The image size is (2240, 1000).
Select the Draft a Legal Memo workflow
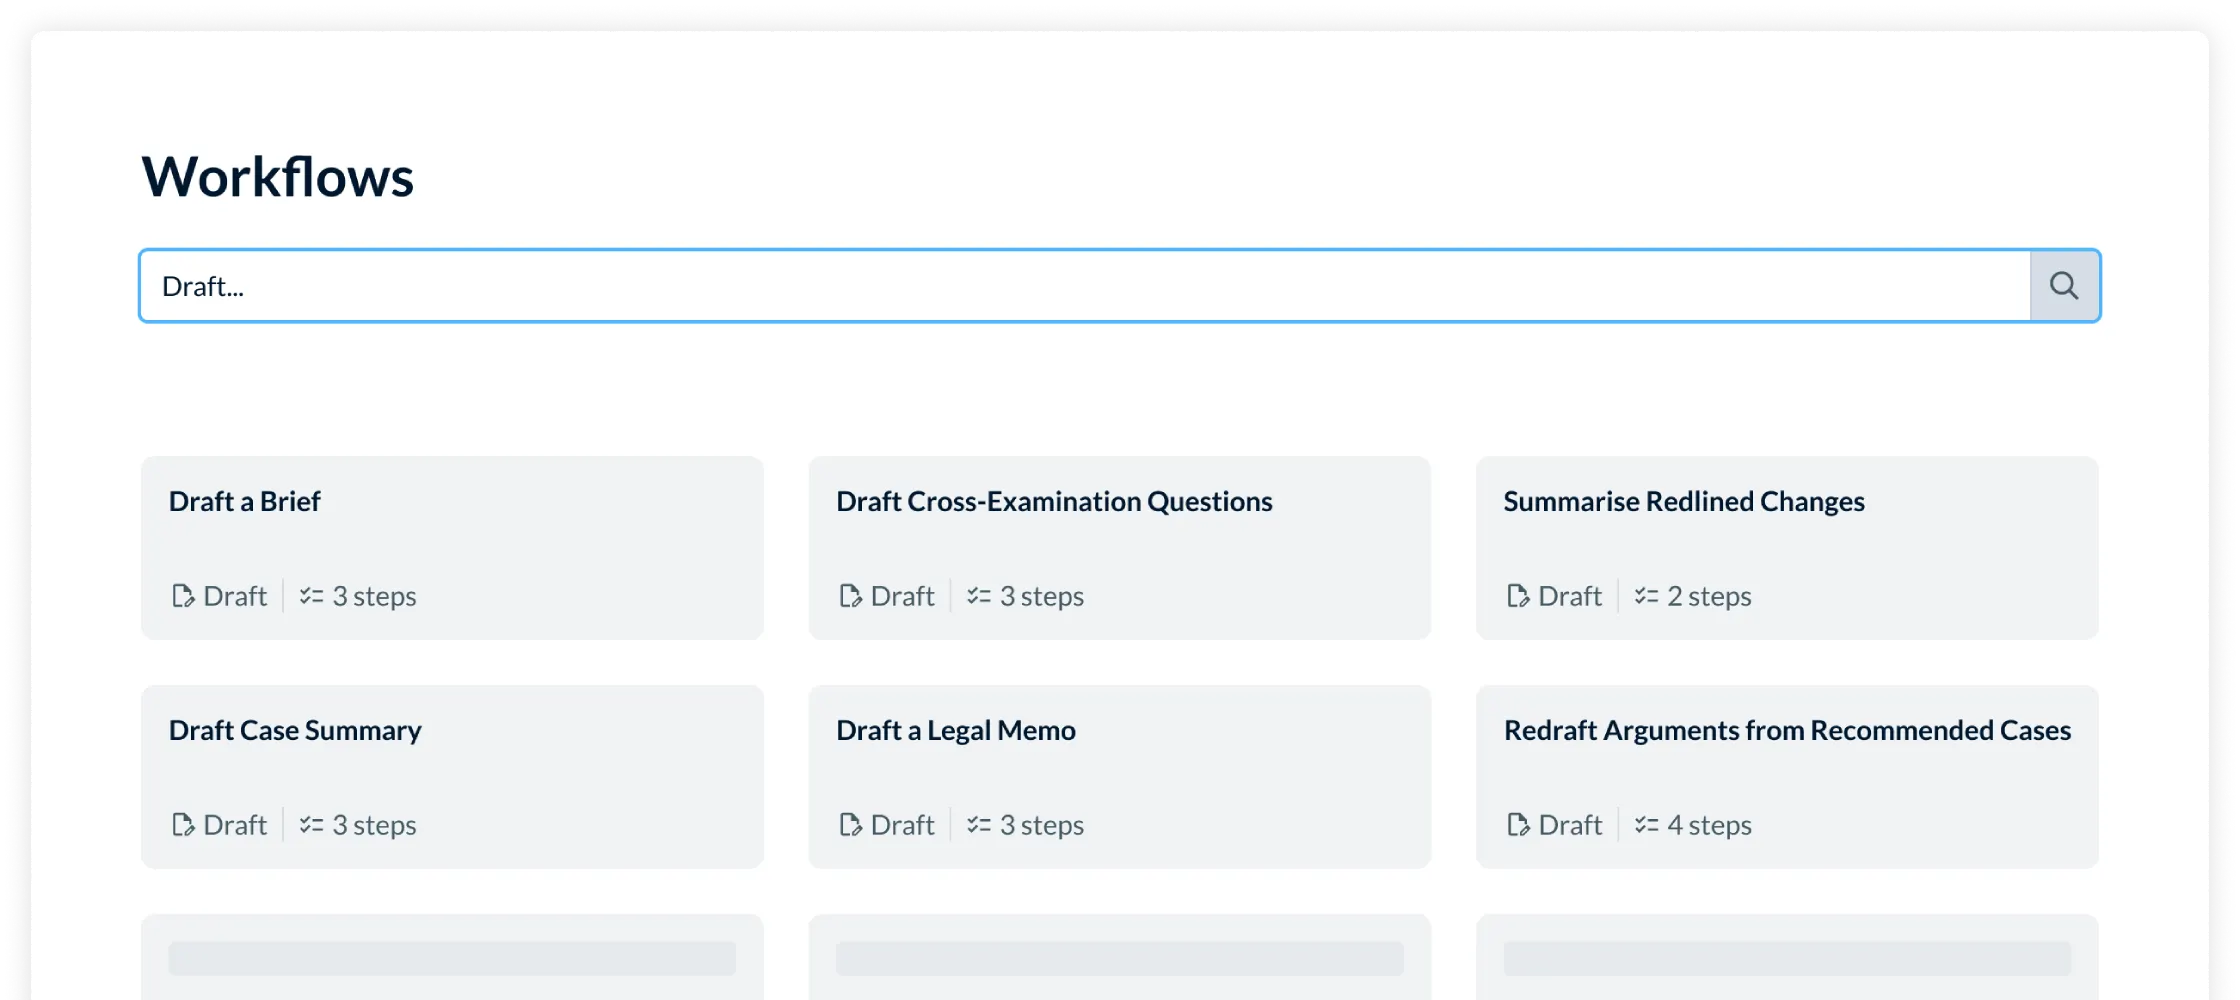[1119, 776]
